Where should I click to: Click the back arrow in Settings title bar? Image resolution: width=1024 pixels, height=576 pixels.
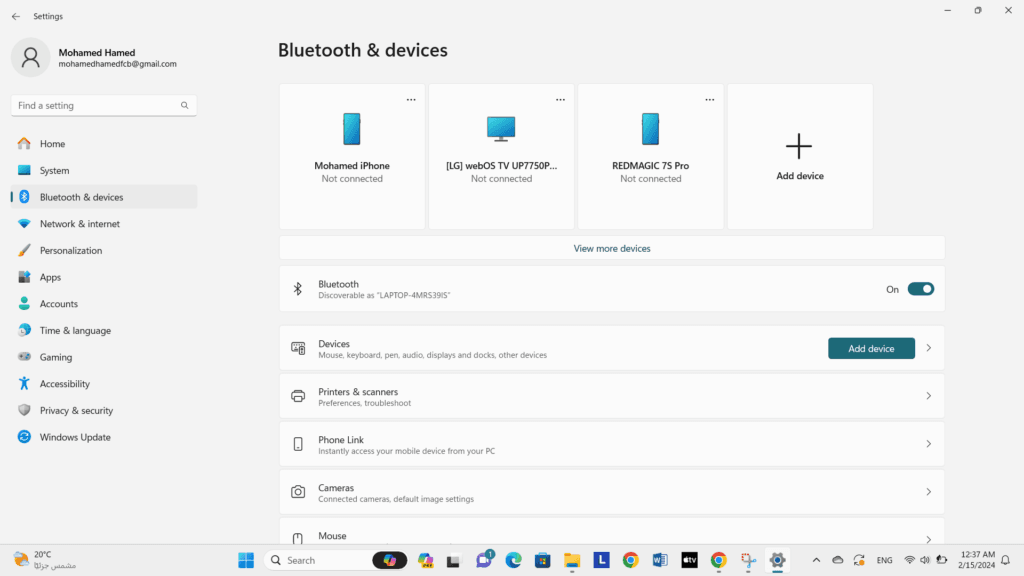point(15,16)
